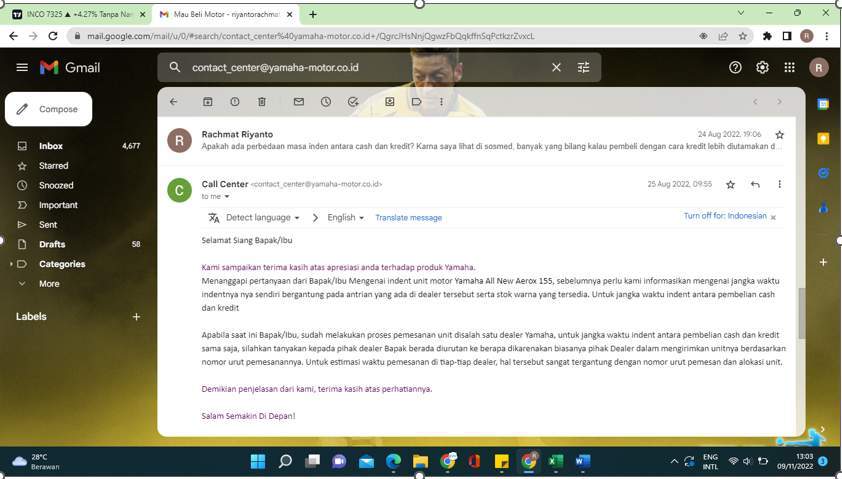
Task: Apply a label using the Labels icon
Action: coord(416,101)
